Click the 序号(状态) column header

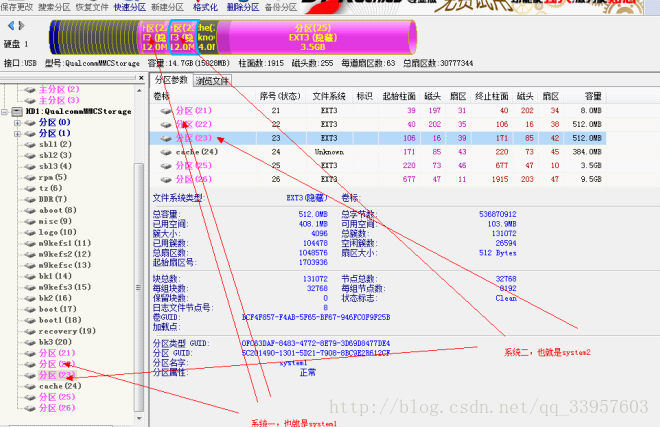(280, 96)
